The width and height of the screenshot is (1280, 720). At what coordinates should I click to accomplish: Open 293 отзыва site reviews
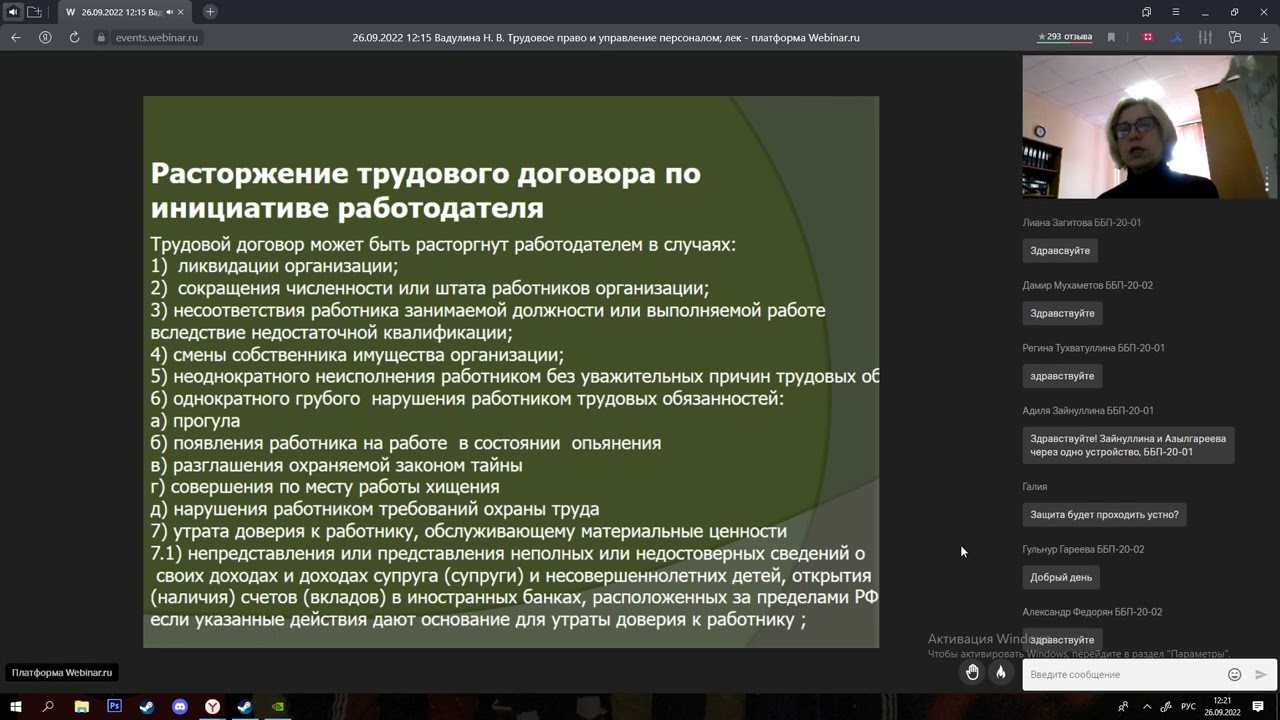pyautogui.click(x=1065, y=37)
